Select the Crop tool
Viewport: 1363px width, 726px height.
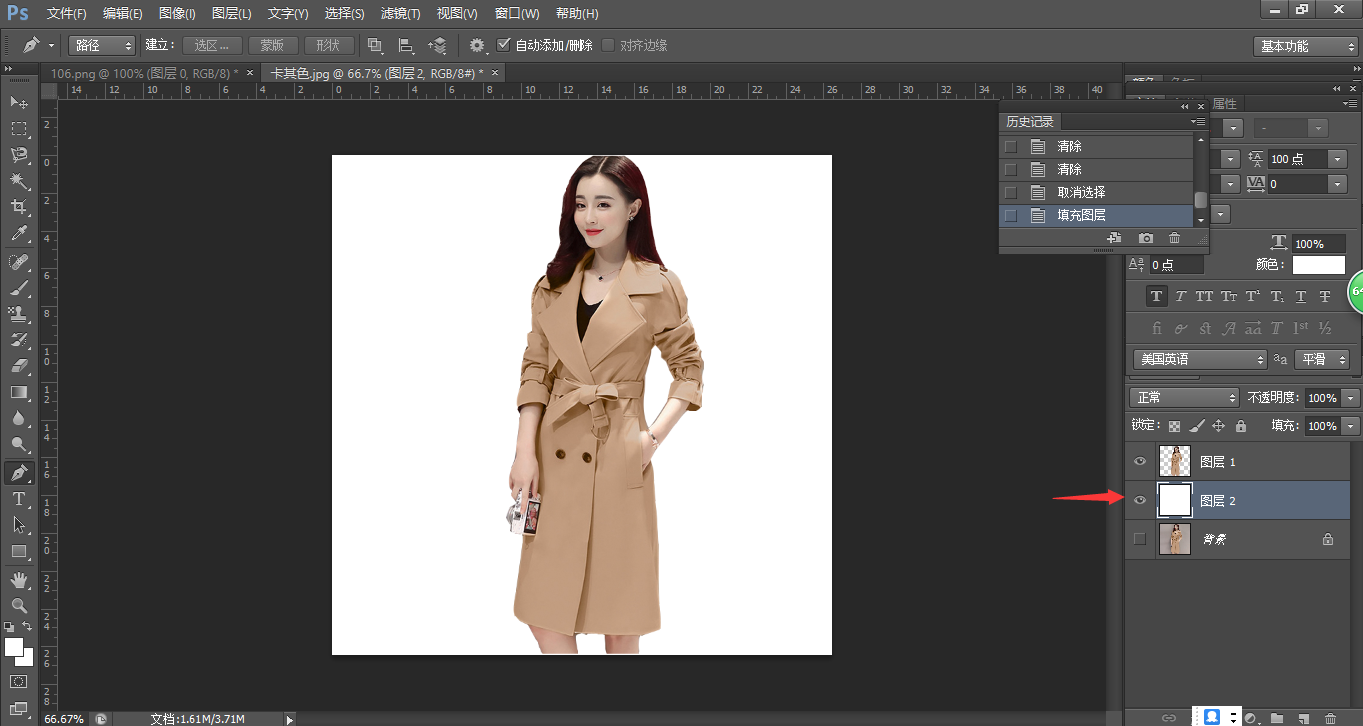click(x=19, y=207)
